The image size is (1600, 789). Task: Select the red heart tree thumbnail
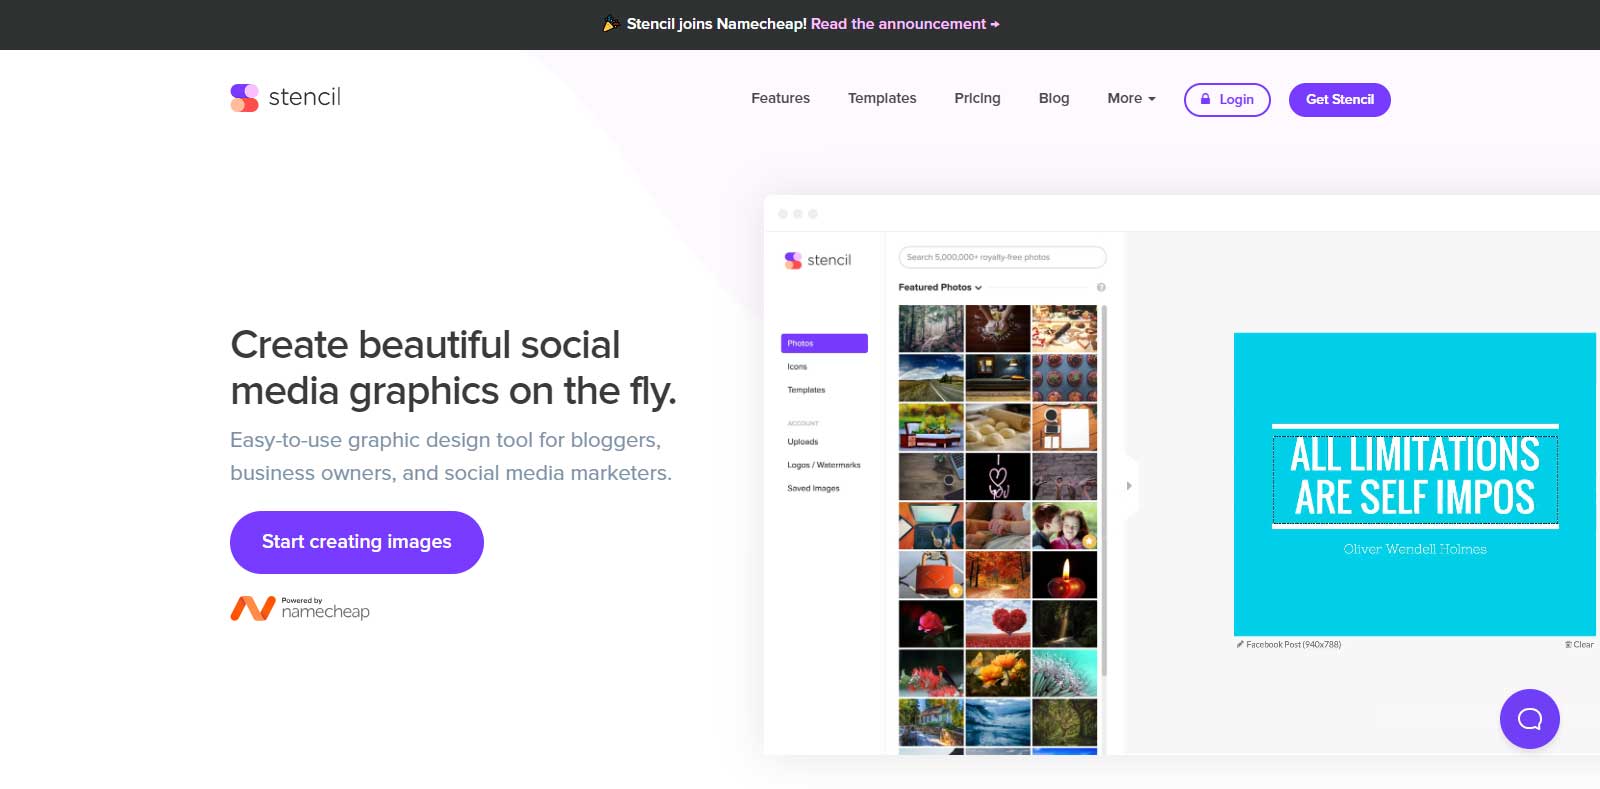pyautogui.click(x=998, y=623)
